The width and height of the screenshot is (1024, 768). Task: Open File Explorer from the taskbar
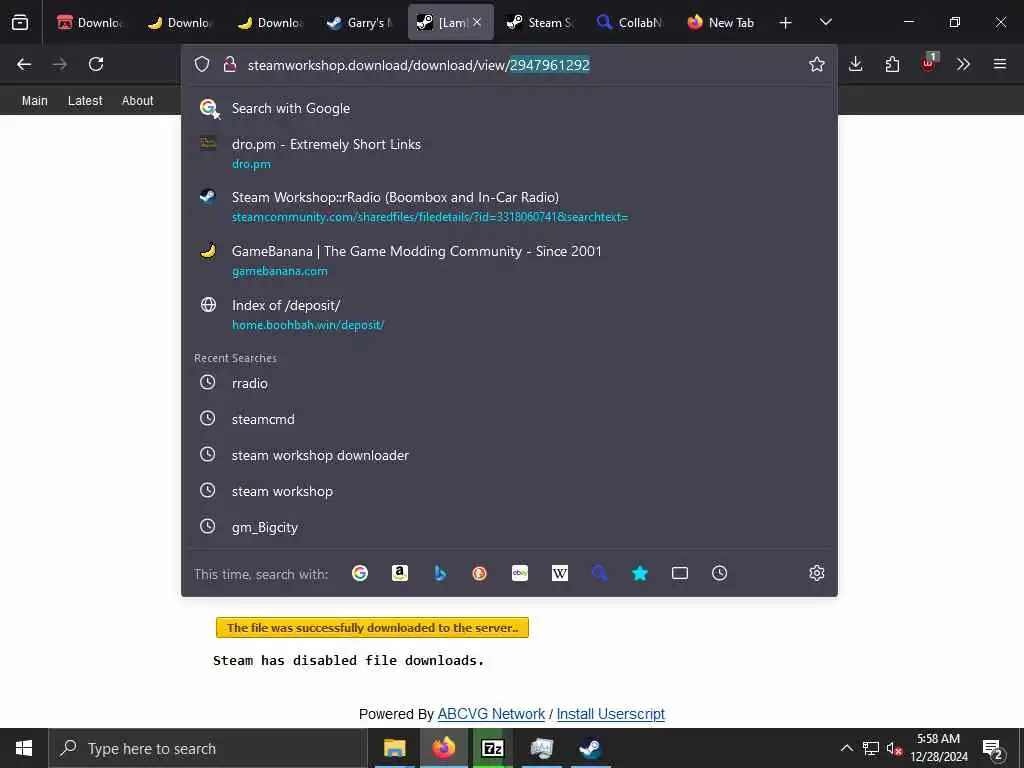tap(394, 748)
